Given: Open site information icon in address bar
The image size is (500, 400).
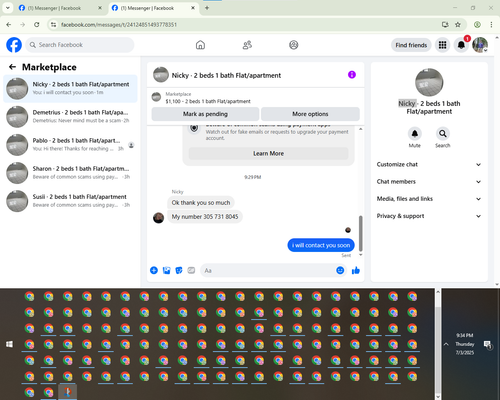Looking at the screenshot, I should (x=53, y=25).
